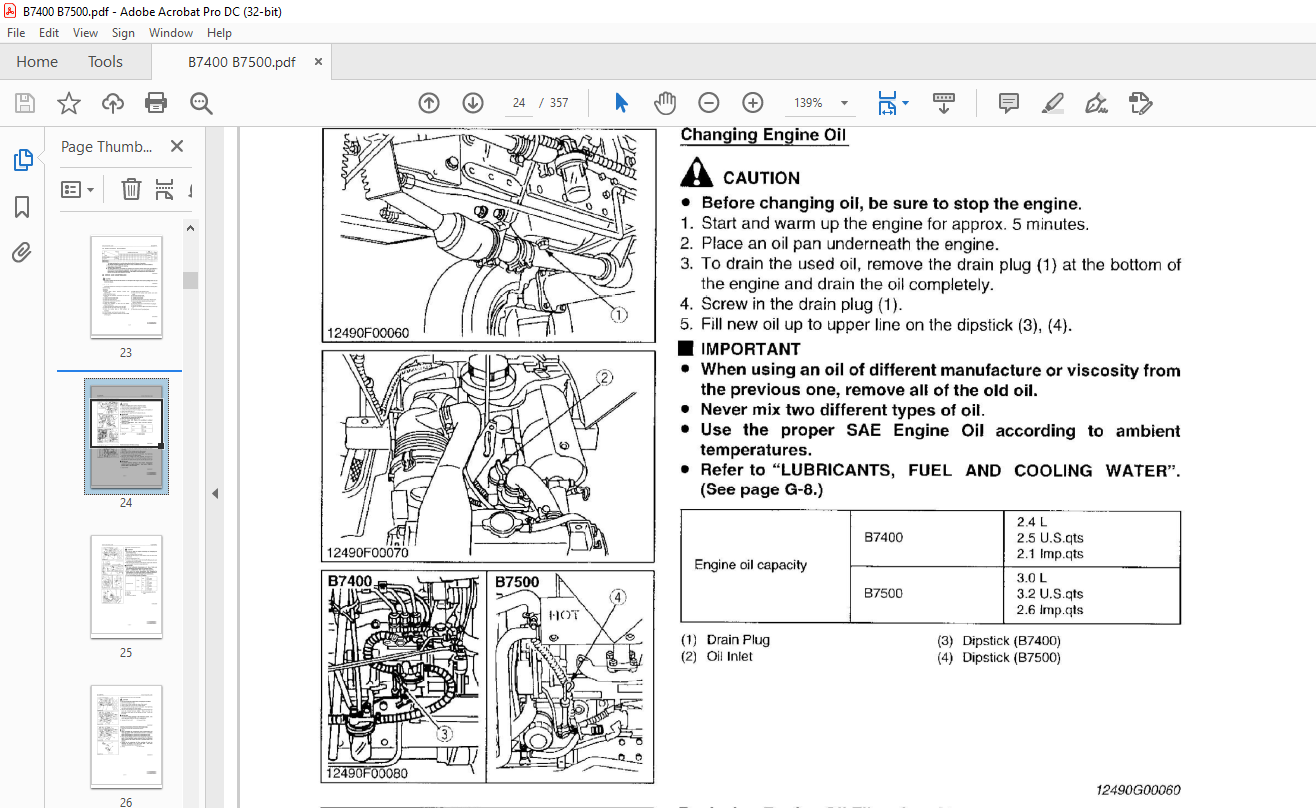The width and height of the screenshot is (1316, 808).
Task: Select the page 25 thumbnail
Action: coord(126,587)
